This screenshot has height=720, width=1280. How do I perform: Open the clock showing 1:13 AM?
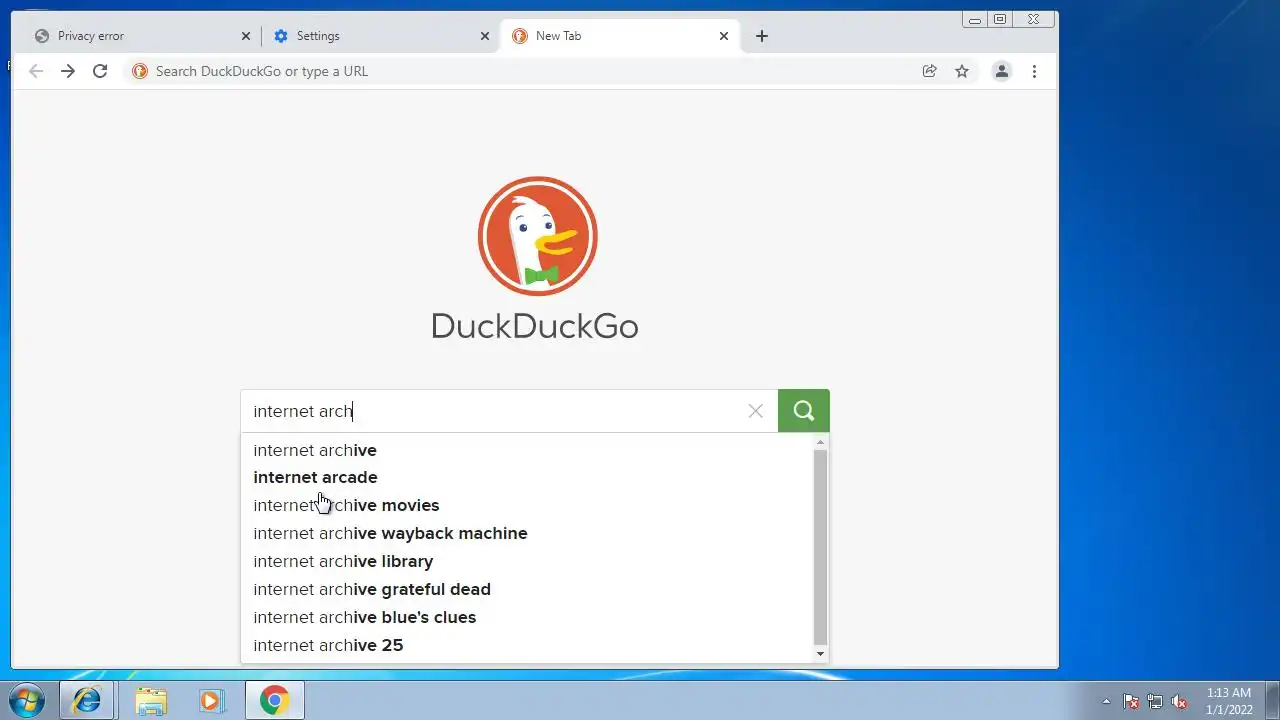tap(1229, 701)
